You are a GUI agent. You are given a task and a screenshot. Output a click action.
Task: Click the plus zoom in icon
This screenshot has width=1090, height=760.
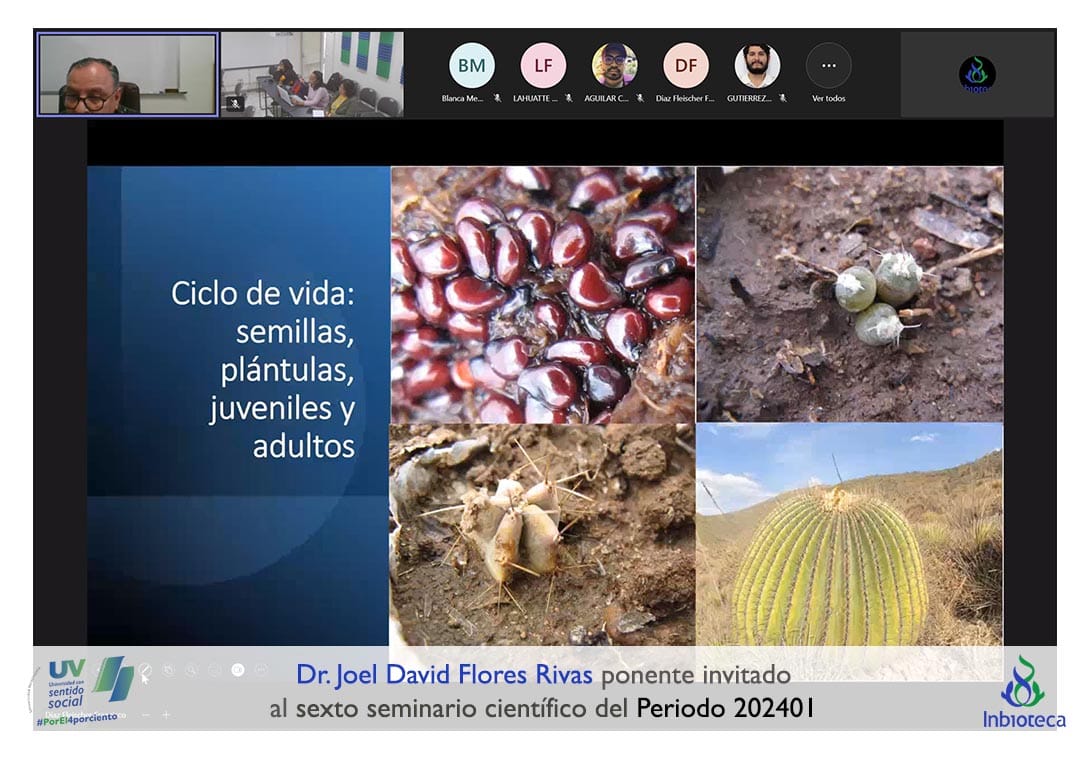tap(166, 714)
